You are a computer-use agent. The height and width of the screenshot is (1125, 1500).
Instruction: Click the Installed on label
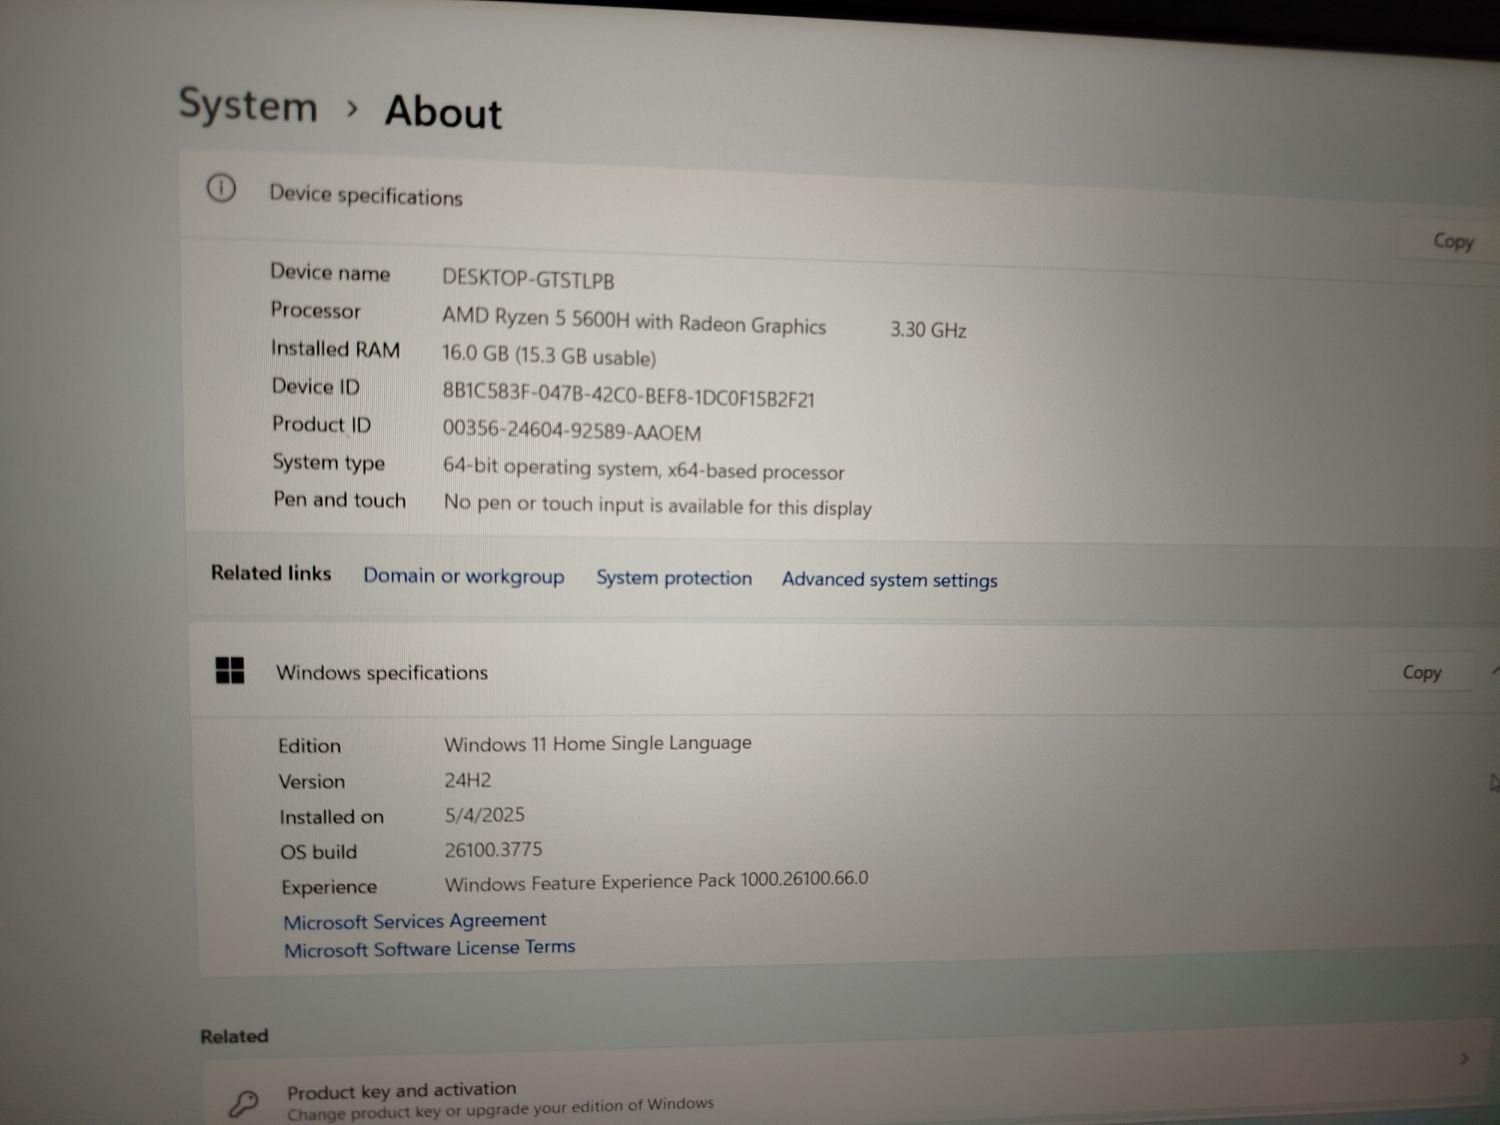331,817
